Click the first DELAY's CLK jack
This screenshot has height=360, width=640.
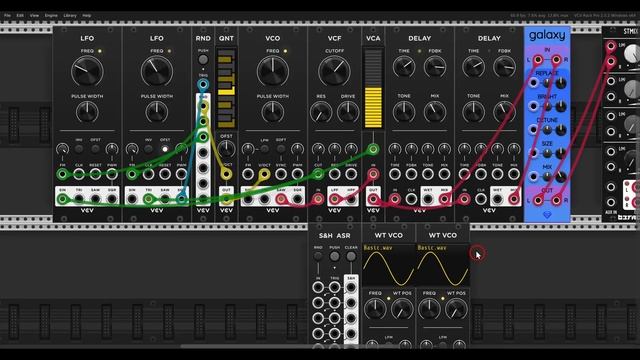[x=411, y=199]
